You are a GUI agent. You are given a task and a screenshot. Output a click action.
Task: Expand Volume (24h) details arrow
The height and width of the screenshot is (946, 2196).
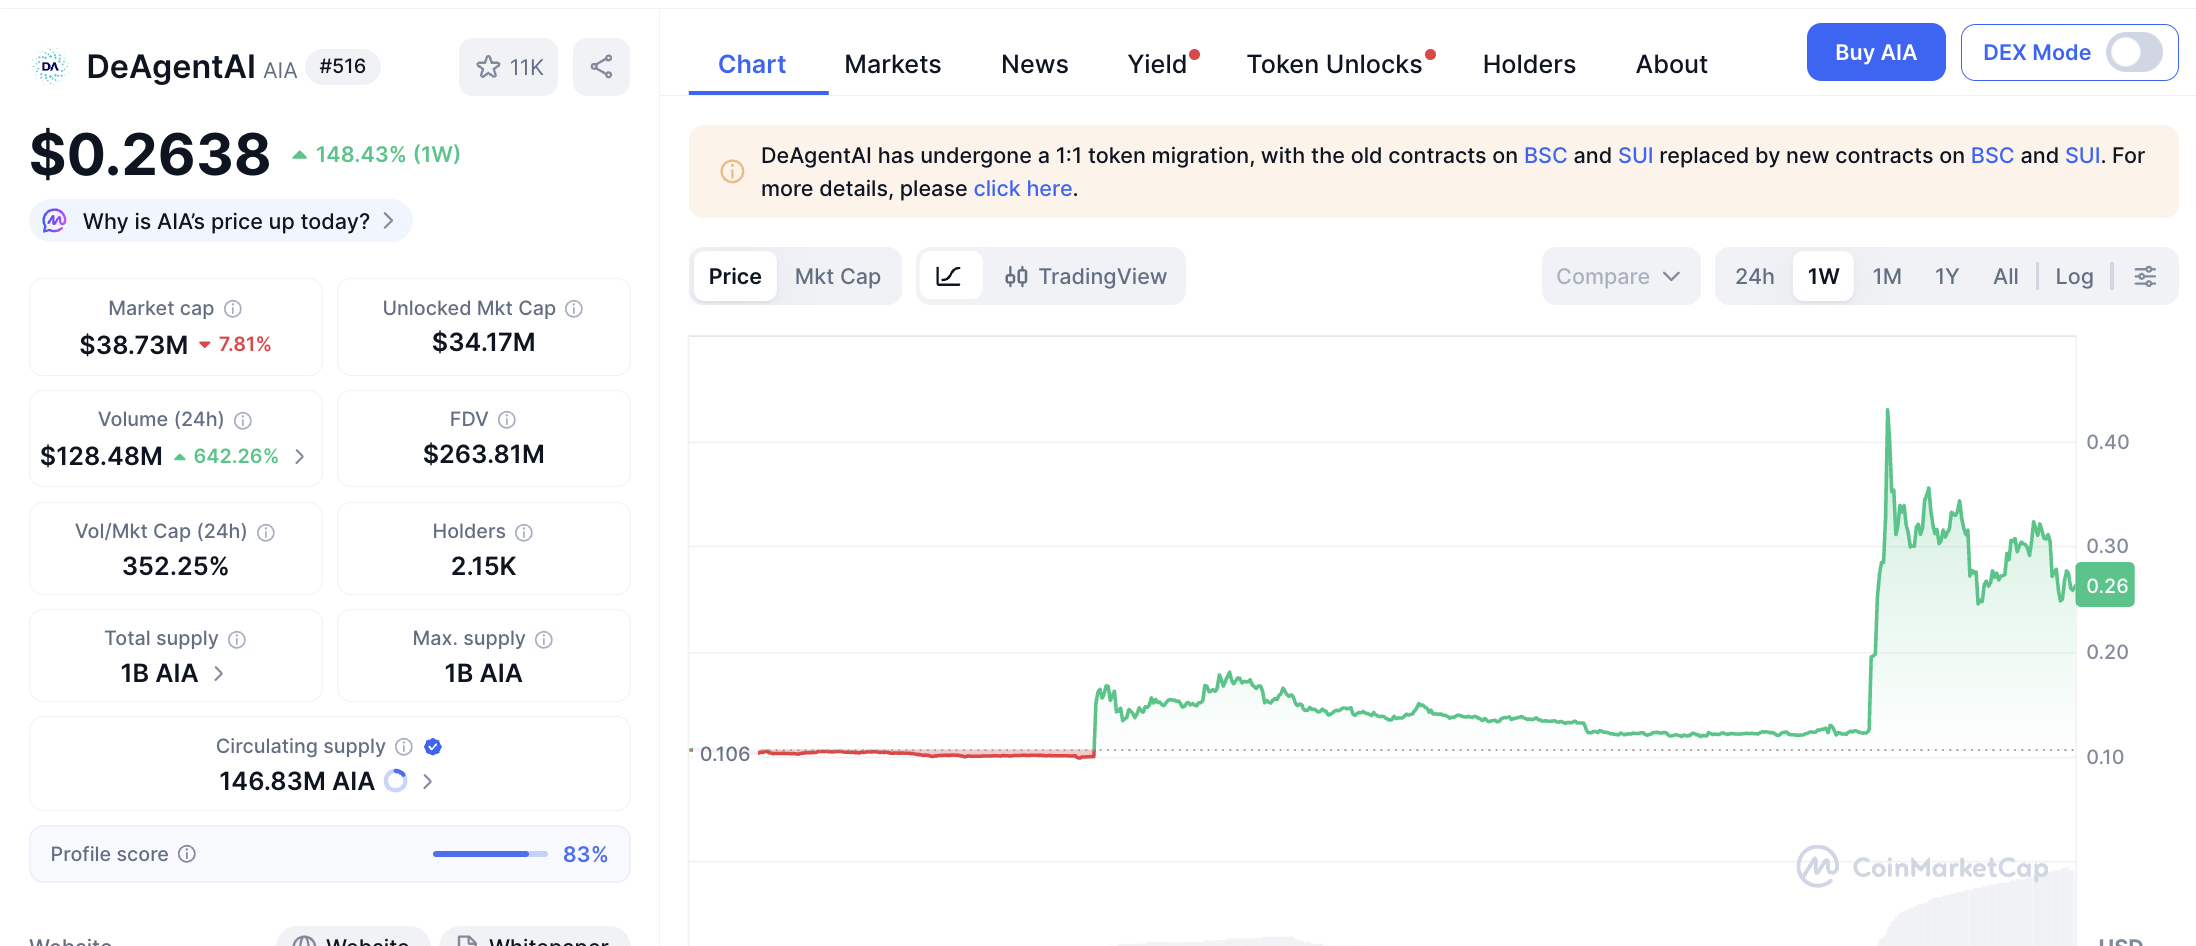[300, 456]
